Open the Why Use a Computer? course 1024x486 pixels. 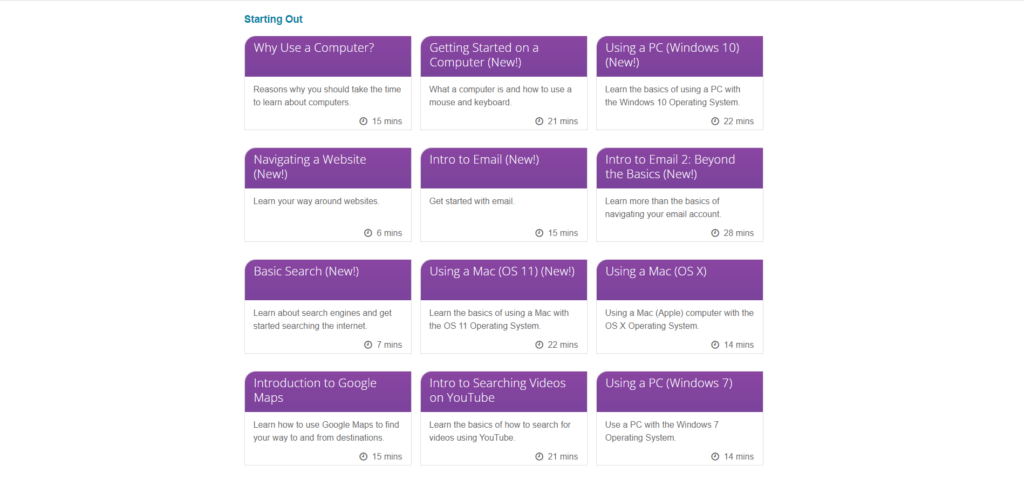click(314, 48)
